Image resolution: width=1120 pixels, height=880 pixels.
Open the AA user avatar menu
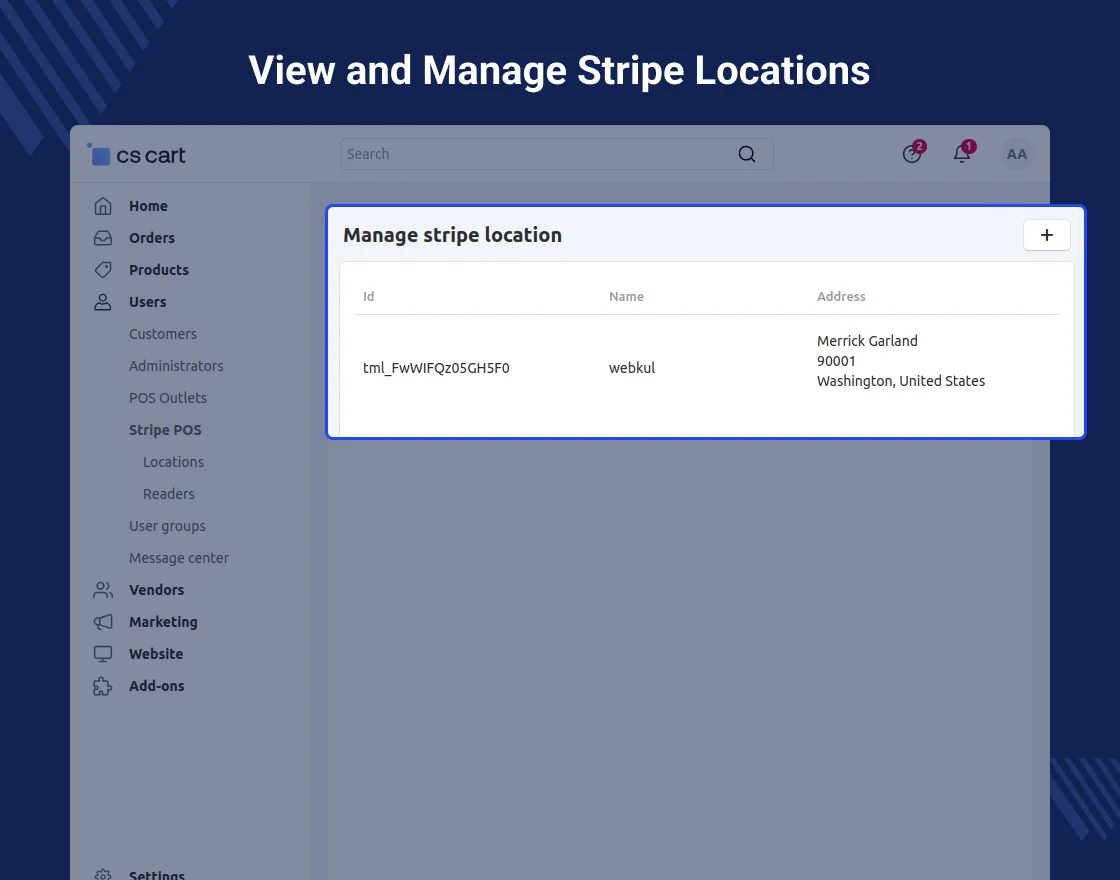tap(1016, 154)
